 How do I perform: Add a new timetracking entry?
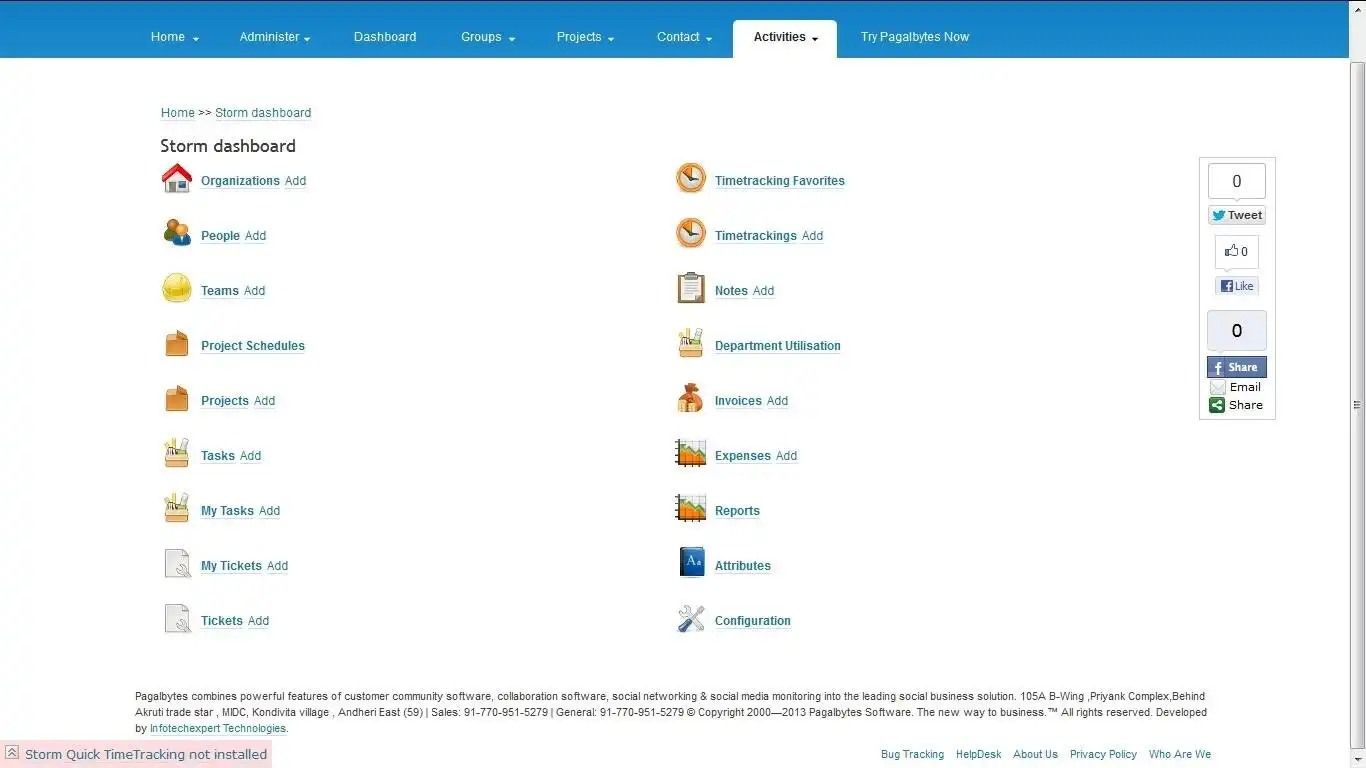(812, 236)
